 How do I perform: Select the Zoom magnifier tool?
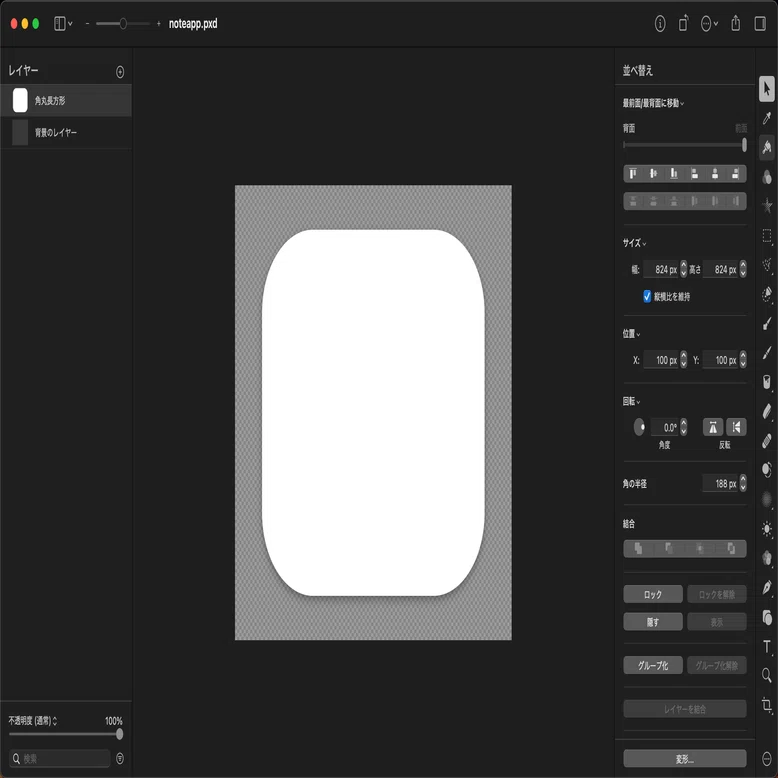pos(767,675)
